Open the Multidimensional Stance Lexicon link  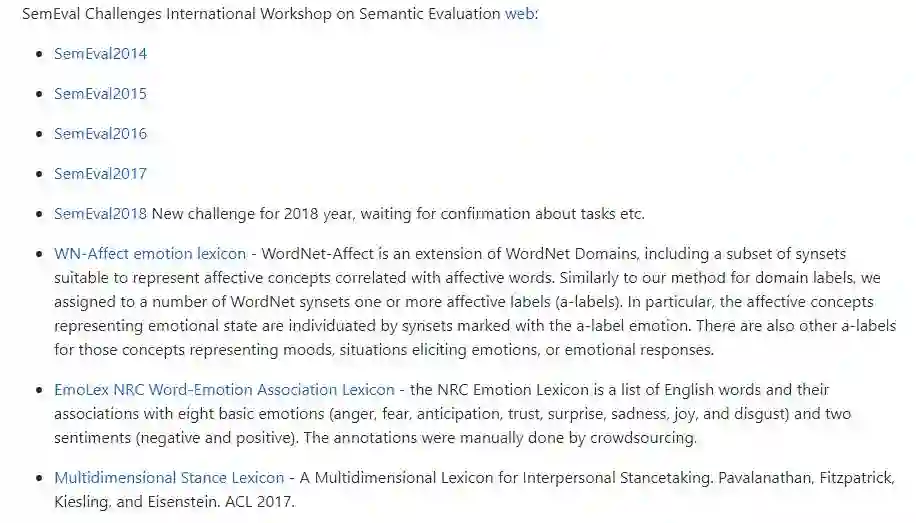[169, 478]
